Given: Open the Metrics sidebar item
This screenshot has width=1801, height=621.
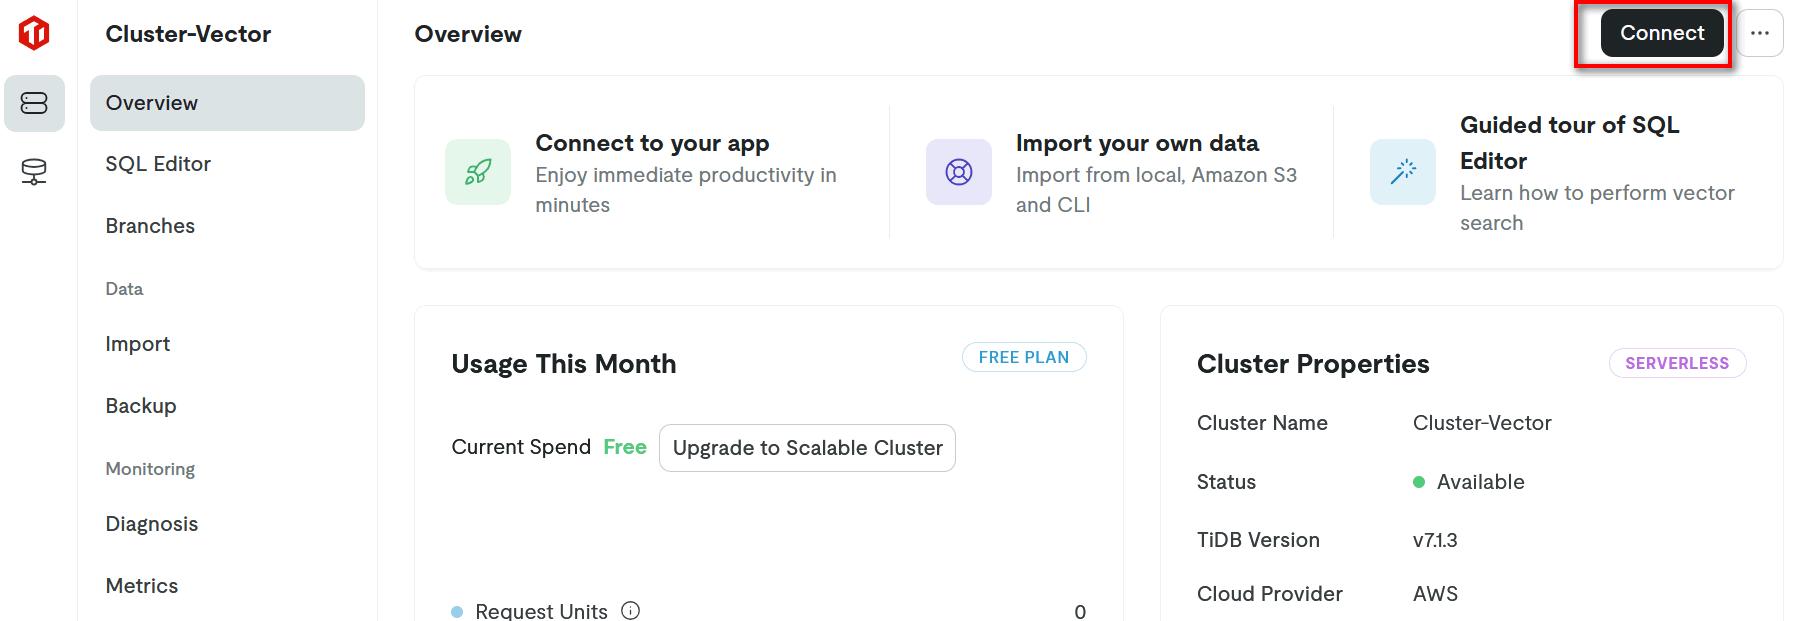Looking at the screenshot, I should pos(142,586).
